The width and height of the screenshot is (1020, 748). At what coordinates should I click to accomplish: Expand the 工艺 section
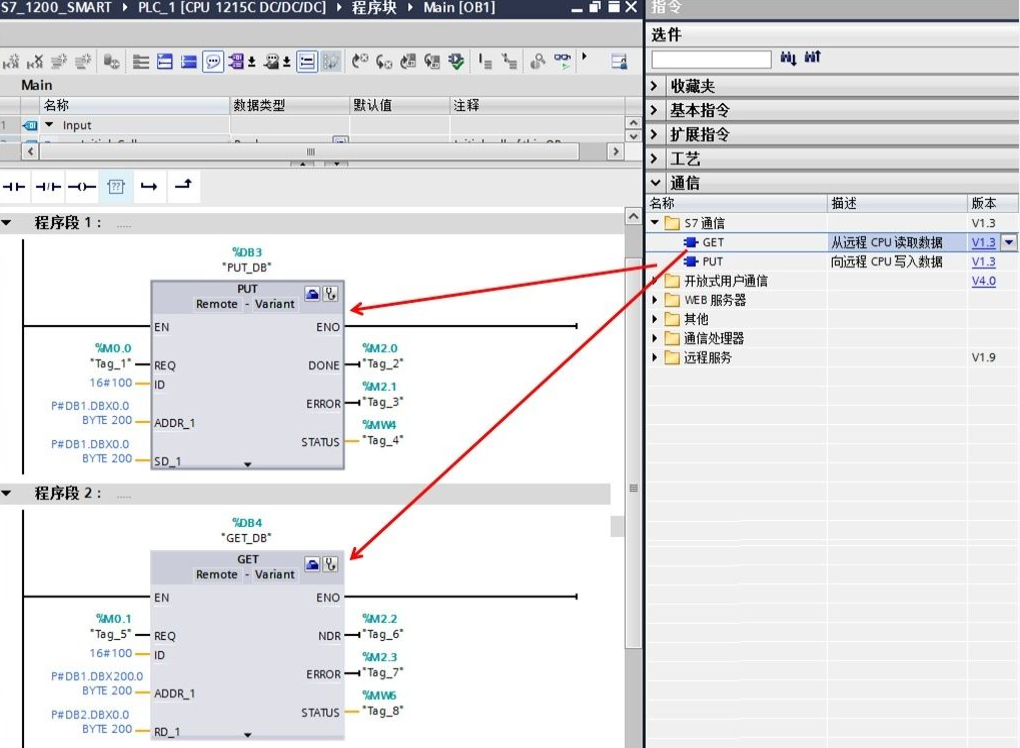pos(654,159)
